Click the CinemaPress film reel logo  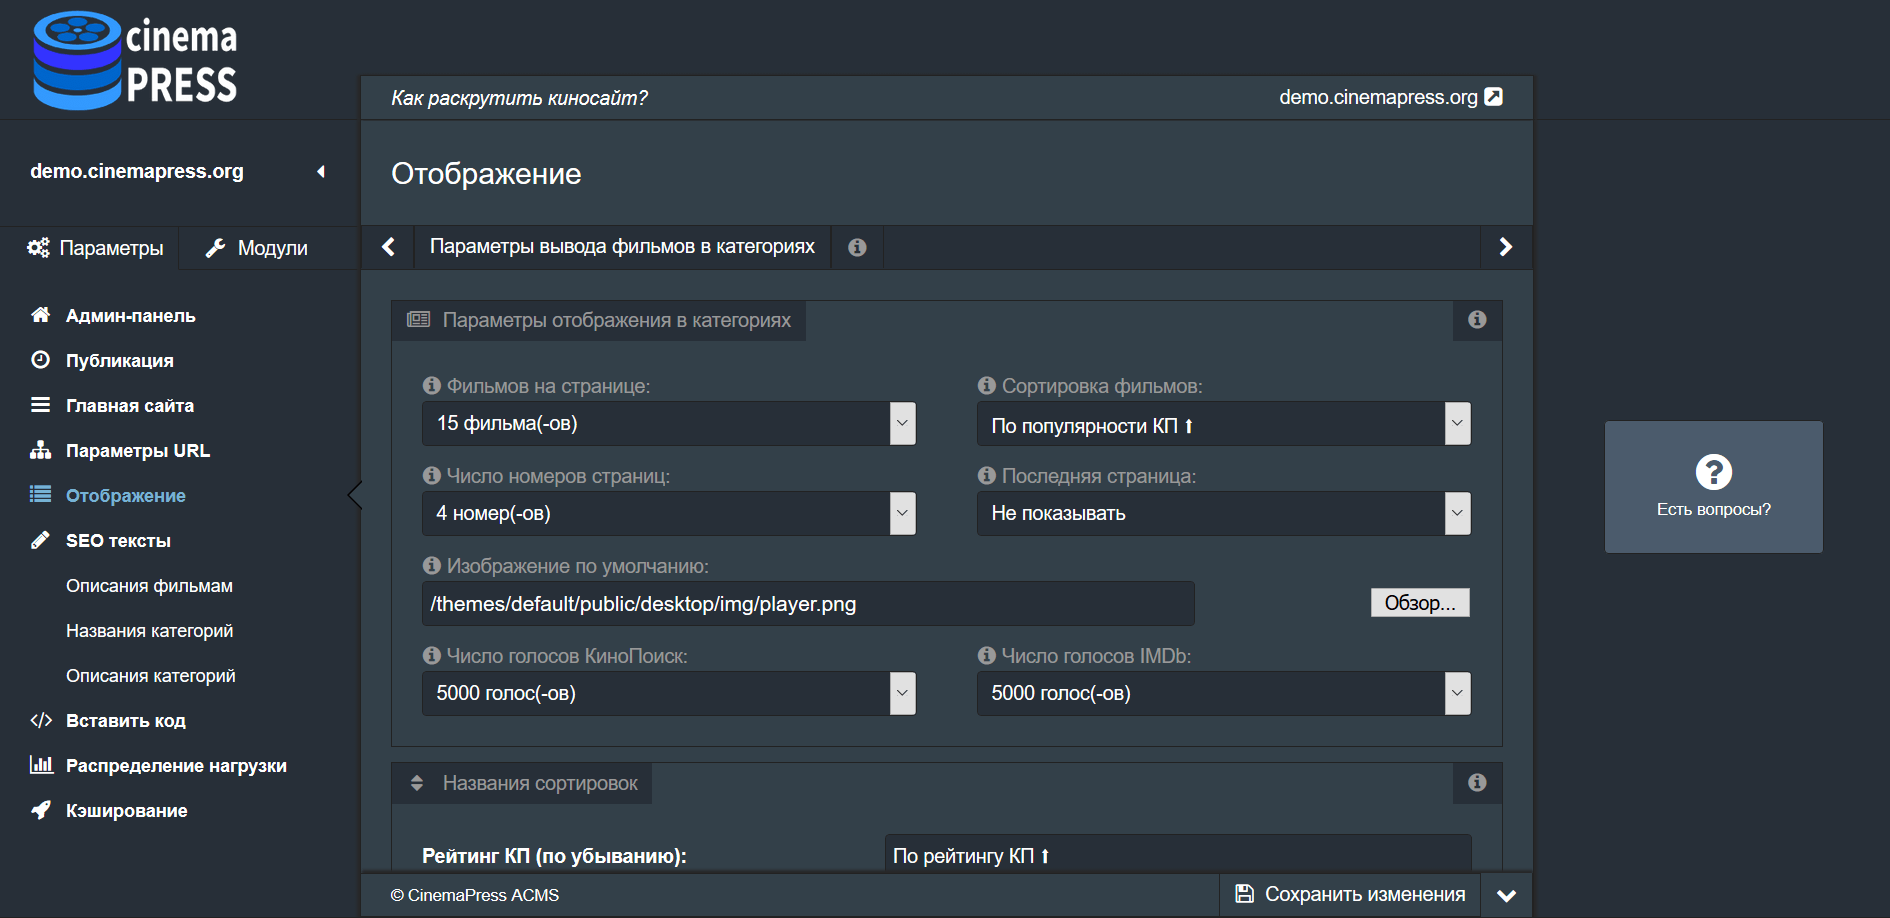78,60
